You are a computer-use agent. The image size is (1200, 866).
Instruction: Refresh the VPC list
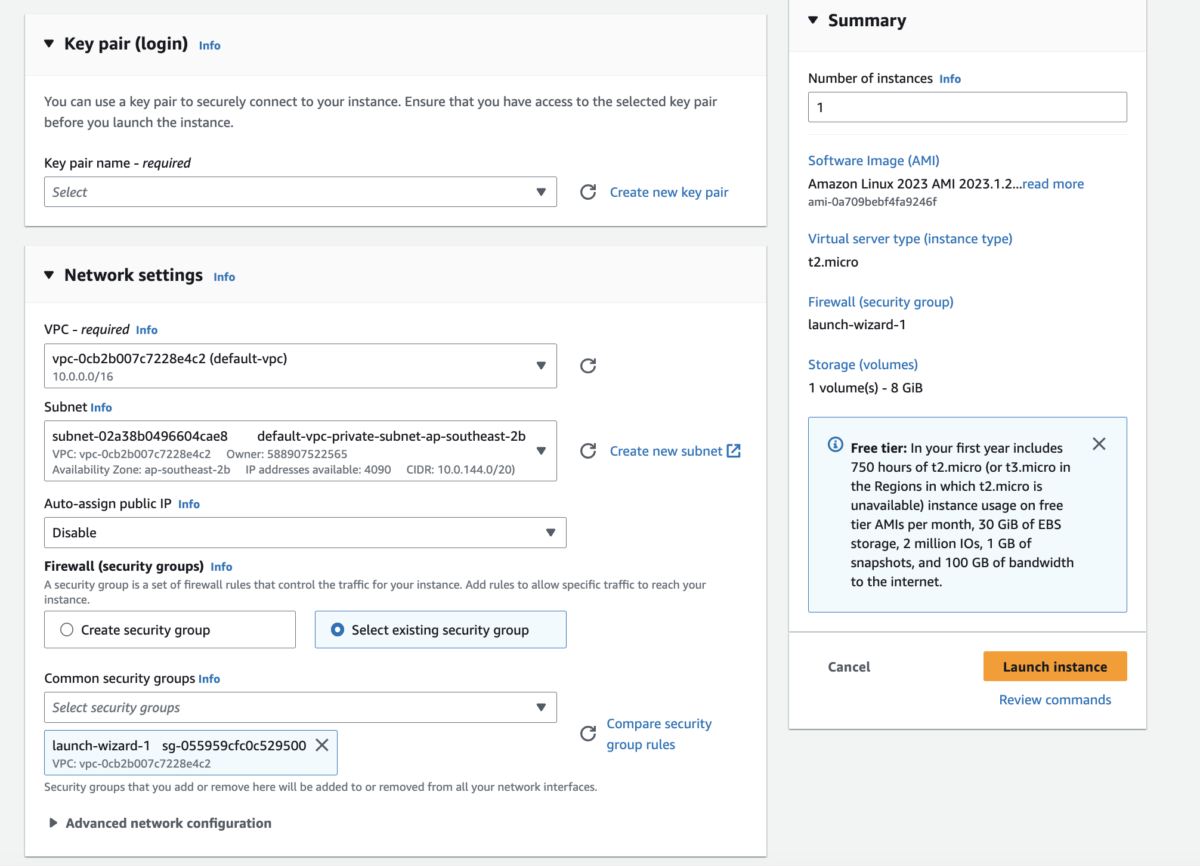click(x=588, y=366)
